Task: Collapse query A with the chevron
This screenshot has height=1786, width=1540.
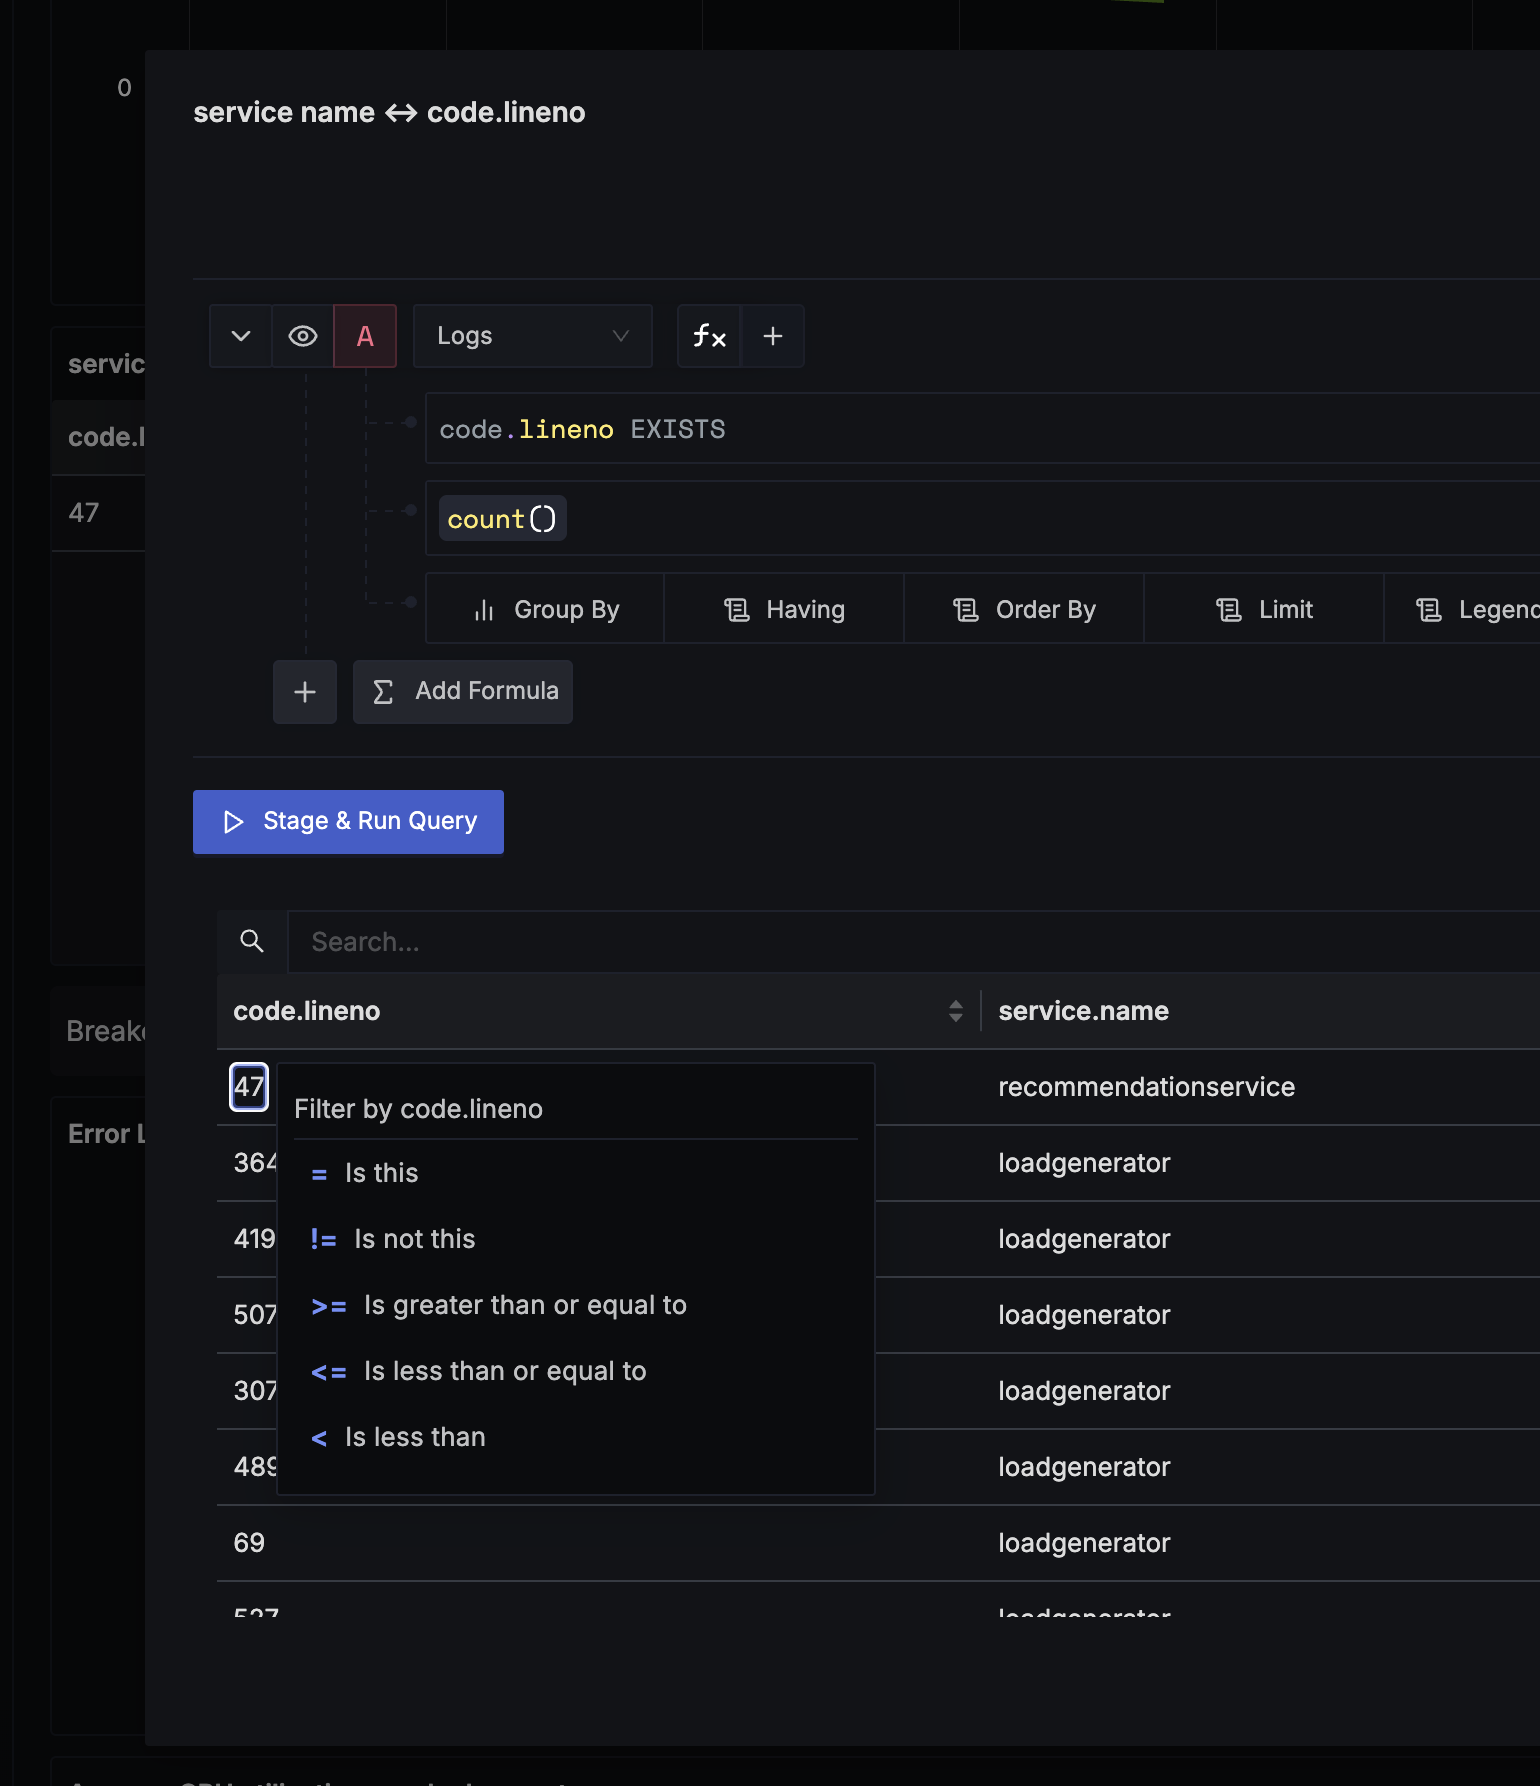Action: [x=241, y=336]
